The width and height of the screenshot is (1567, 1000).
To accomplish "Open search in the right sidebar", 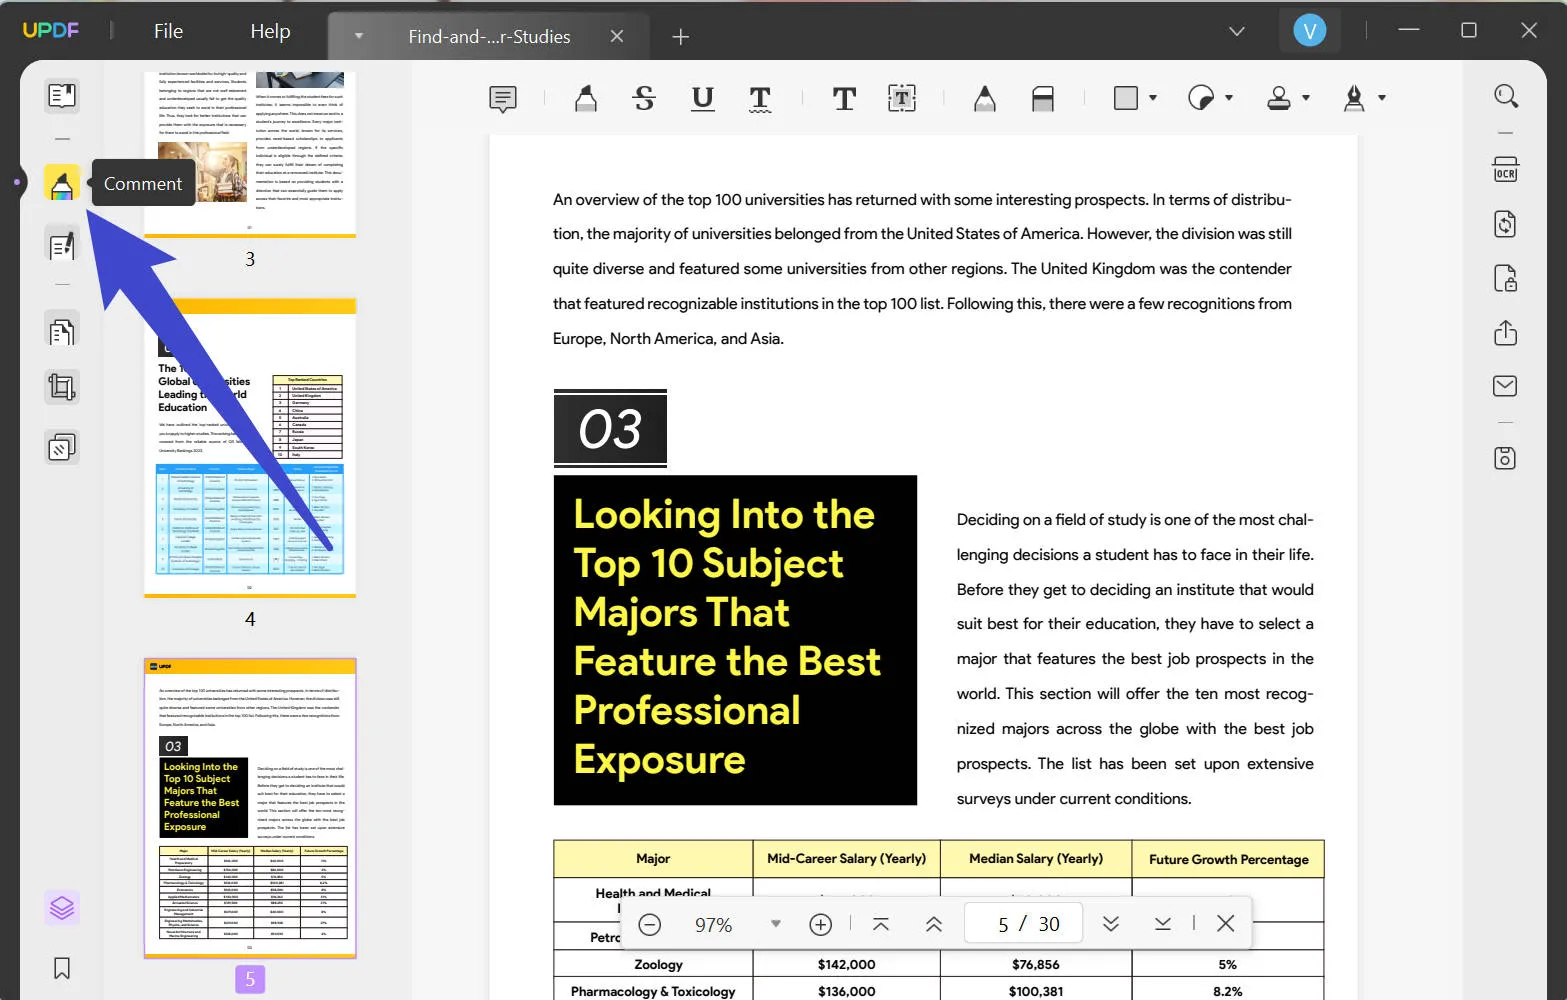I will tap(1505, 96).
